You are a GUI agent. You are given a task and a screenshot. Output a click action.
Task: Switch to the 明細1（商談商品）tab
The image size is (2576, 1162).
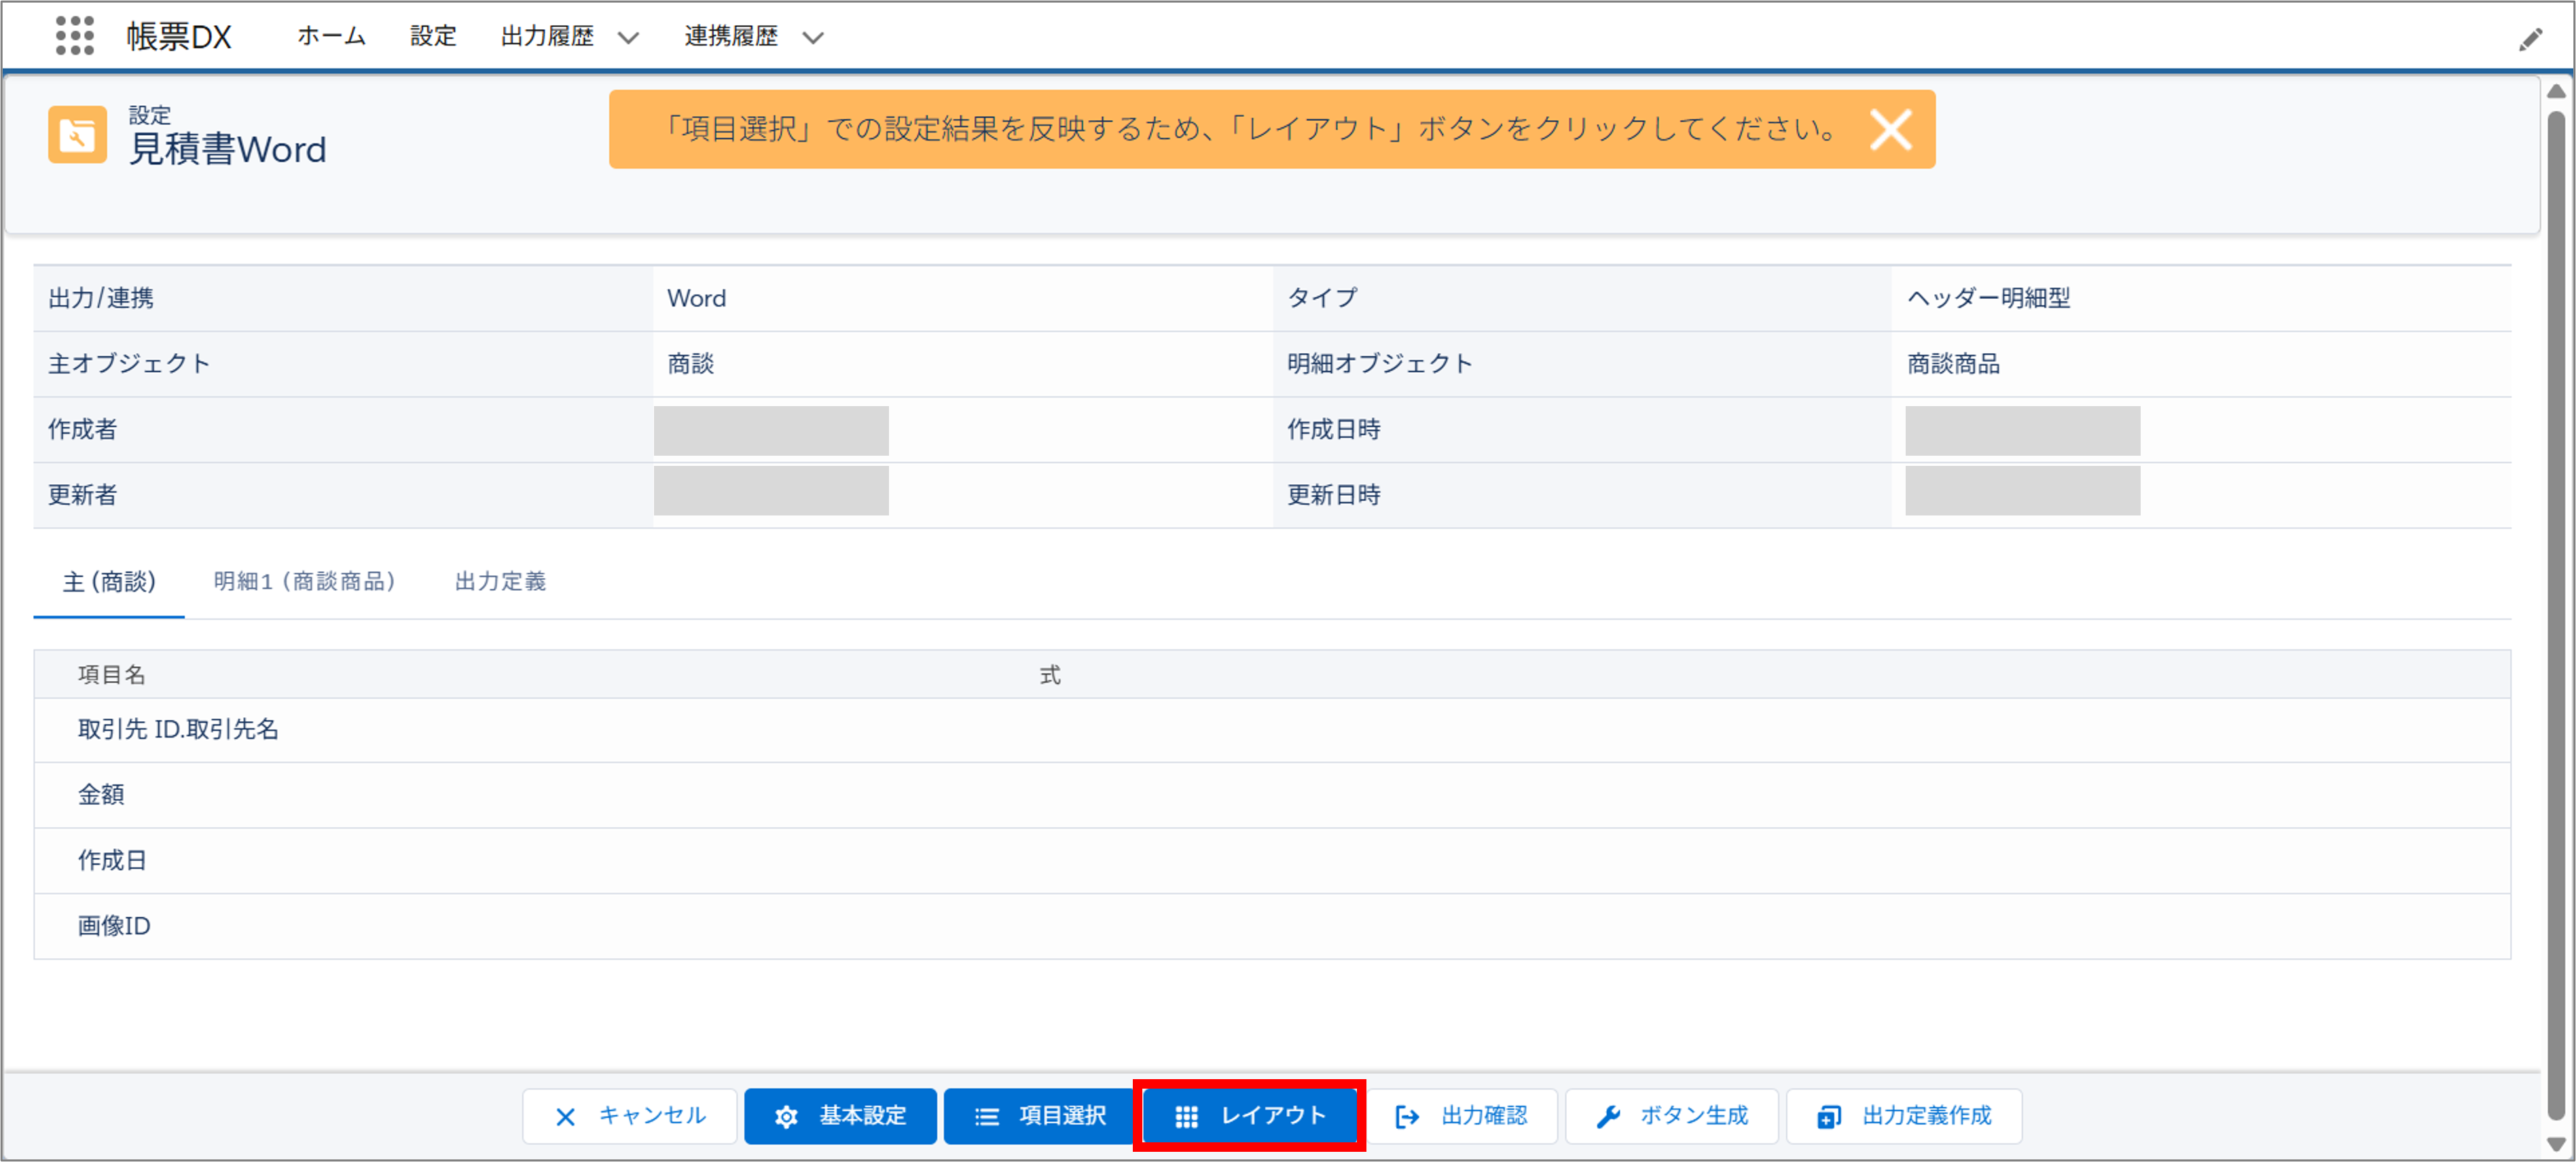[304, 581]
